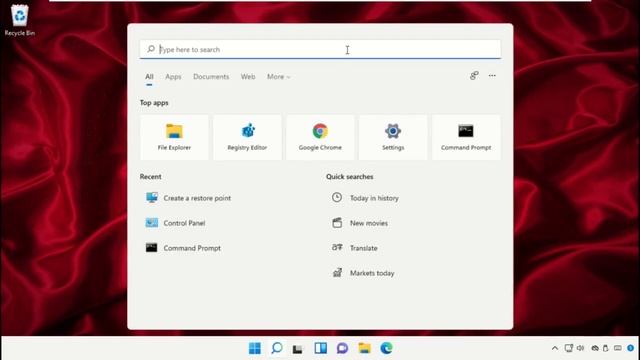Open recent Control Panel item
This screenshot has height=360, width=640.
184,223
